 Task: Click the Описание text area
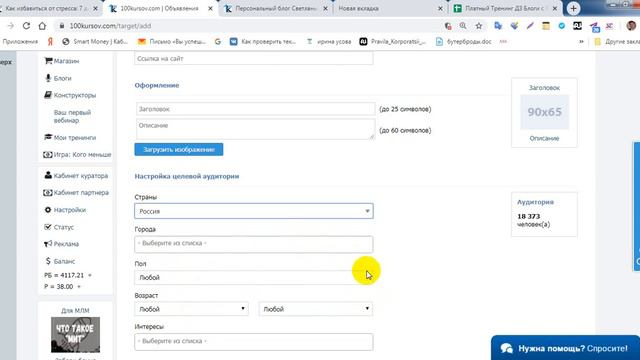point(256,129)
